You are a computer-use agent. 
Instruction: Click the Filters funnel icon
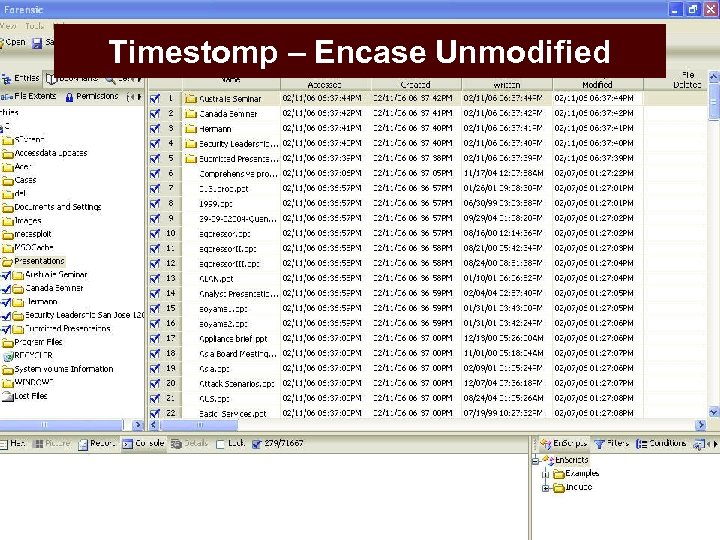point(599,444)
